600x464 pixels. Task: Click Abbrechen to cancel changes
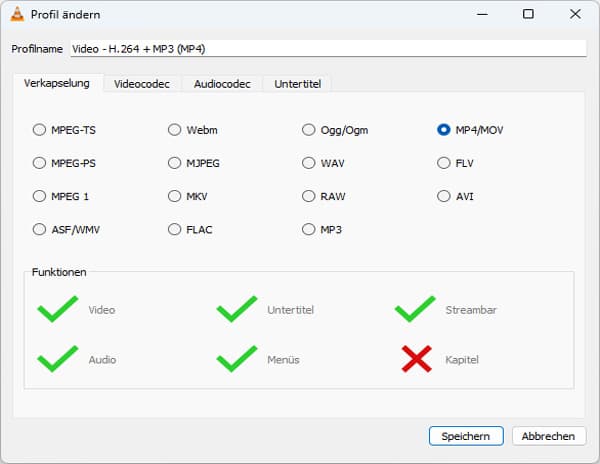[x=548, y=436]
